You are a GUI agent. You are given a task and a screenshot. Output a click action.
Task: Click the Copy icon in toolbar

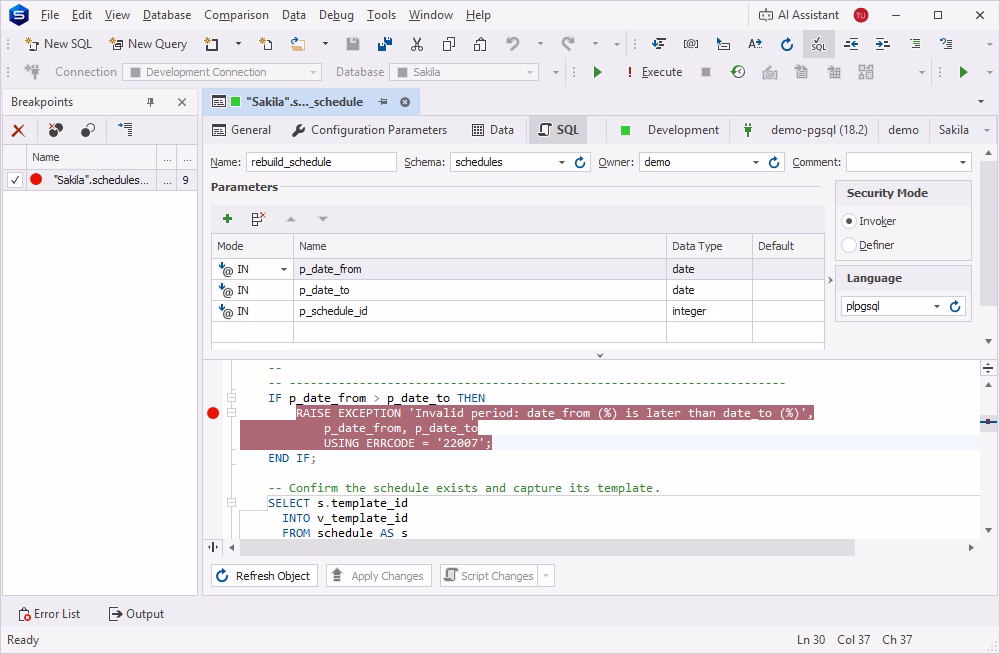[449, 44]
